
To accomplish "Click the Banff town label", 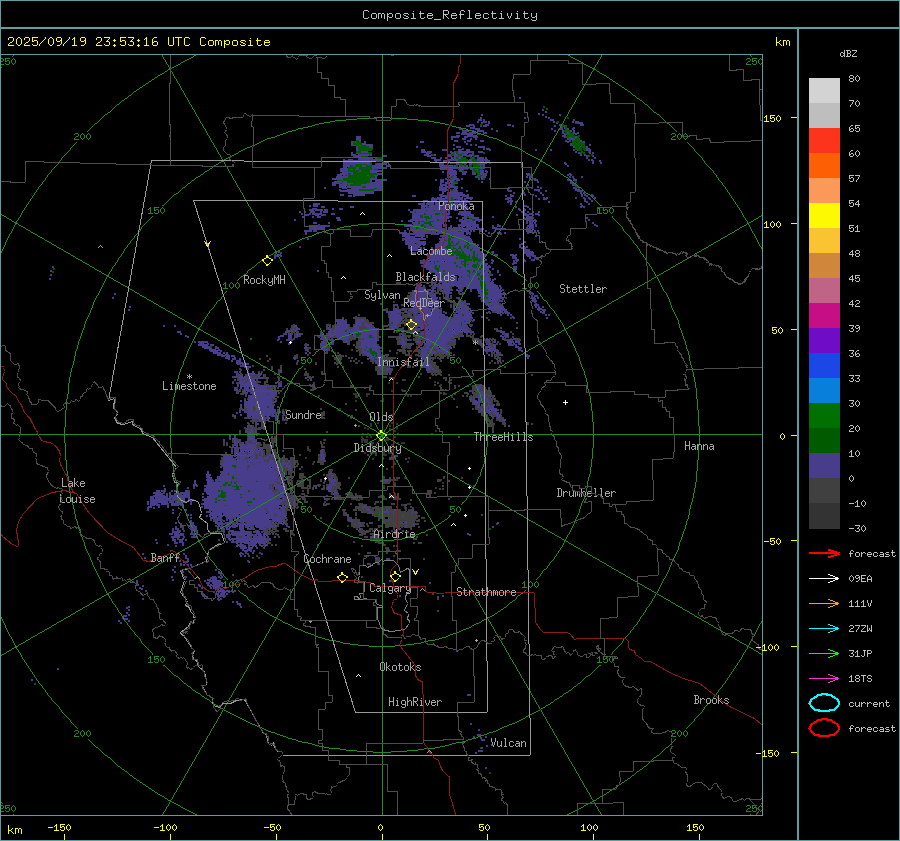I will point(165,558).
